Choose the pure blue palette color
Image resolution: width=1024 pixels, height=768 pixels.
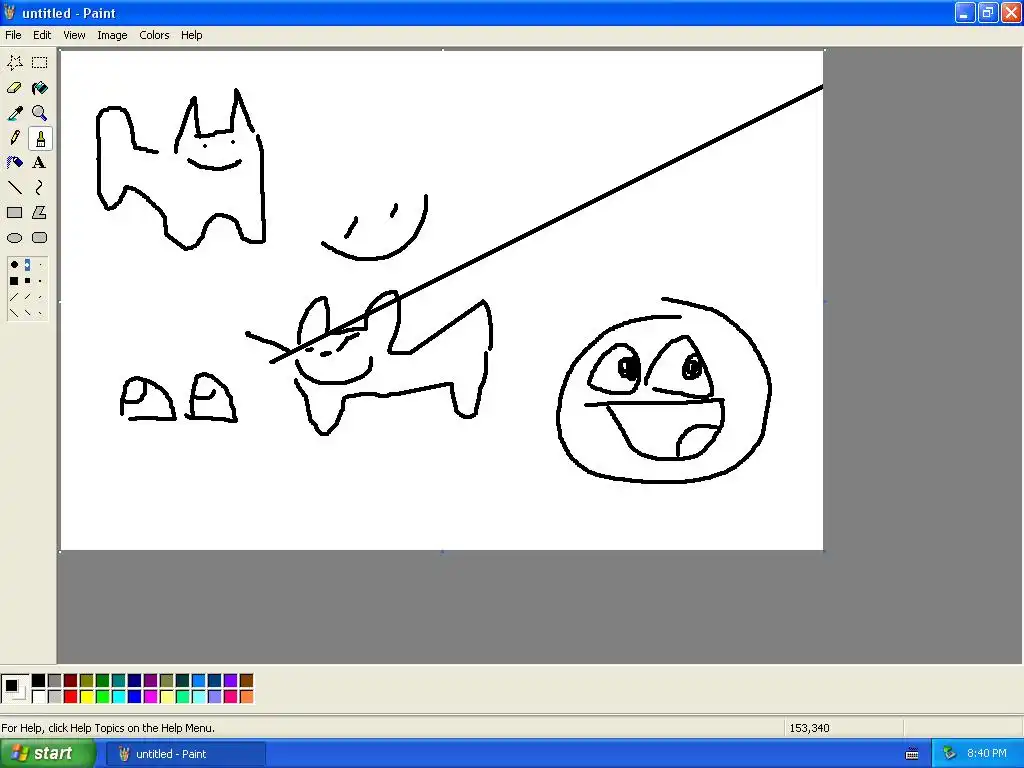point(135,697)
